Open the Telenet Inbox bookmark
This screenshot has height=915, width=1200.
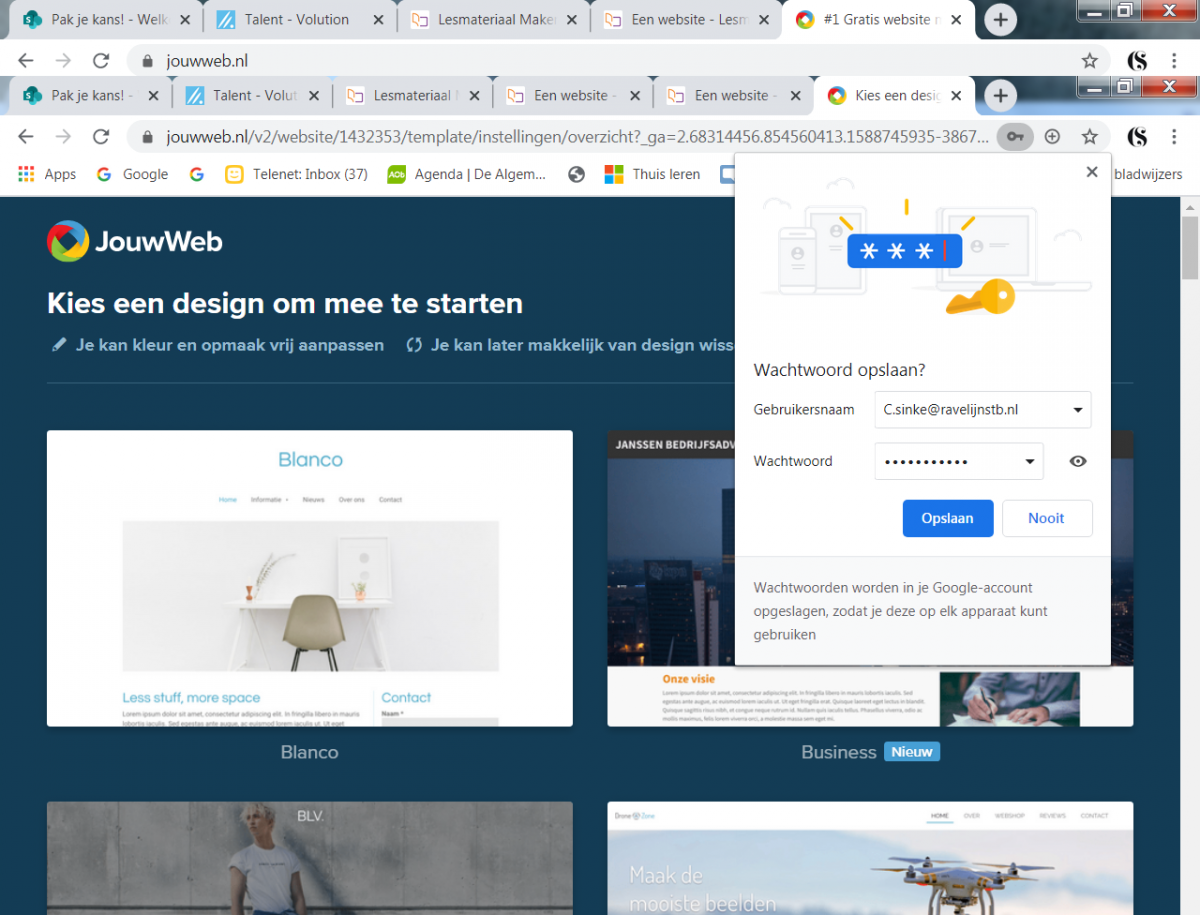pos(297,174)
